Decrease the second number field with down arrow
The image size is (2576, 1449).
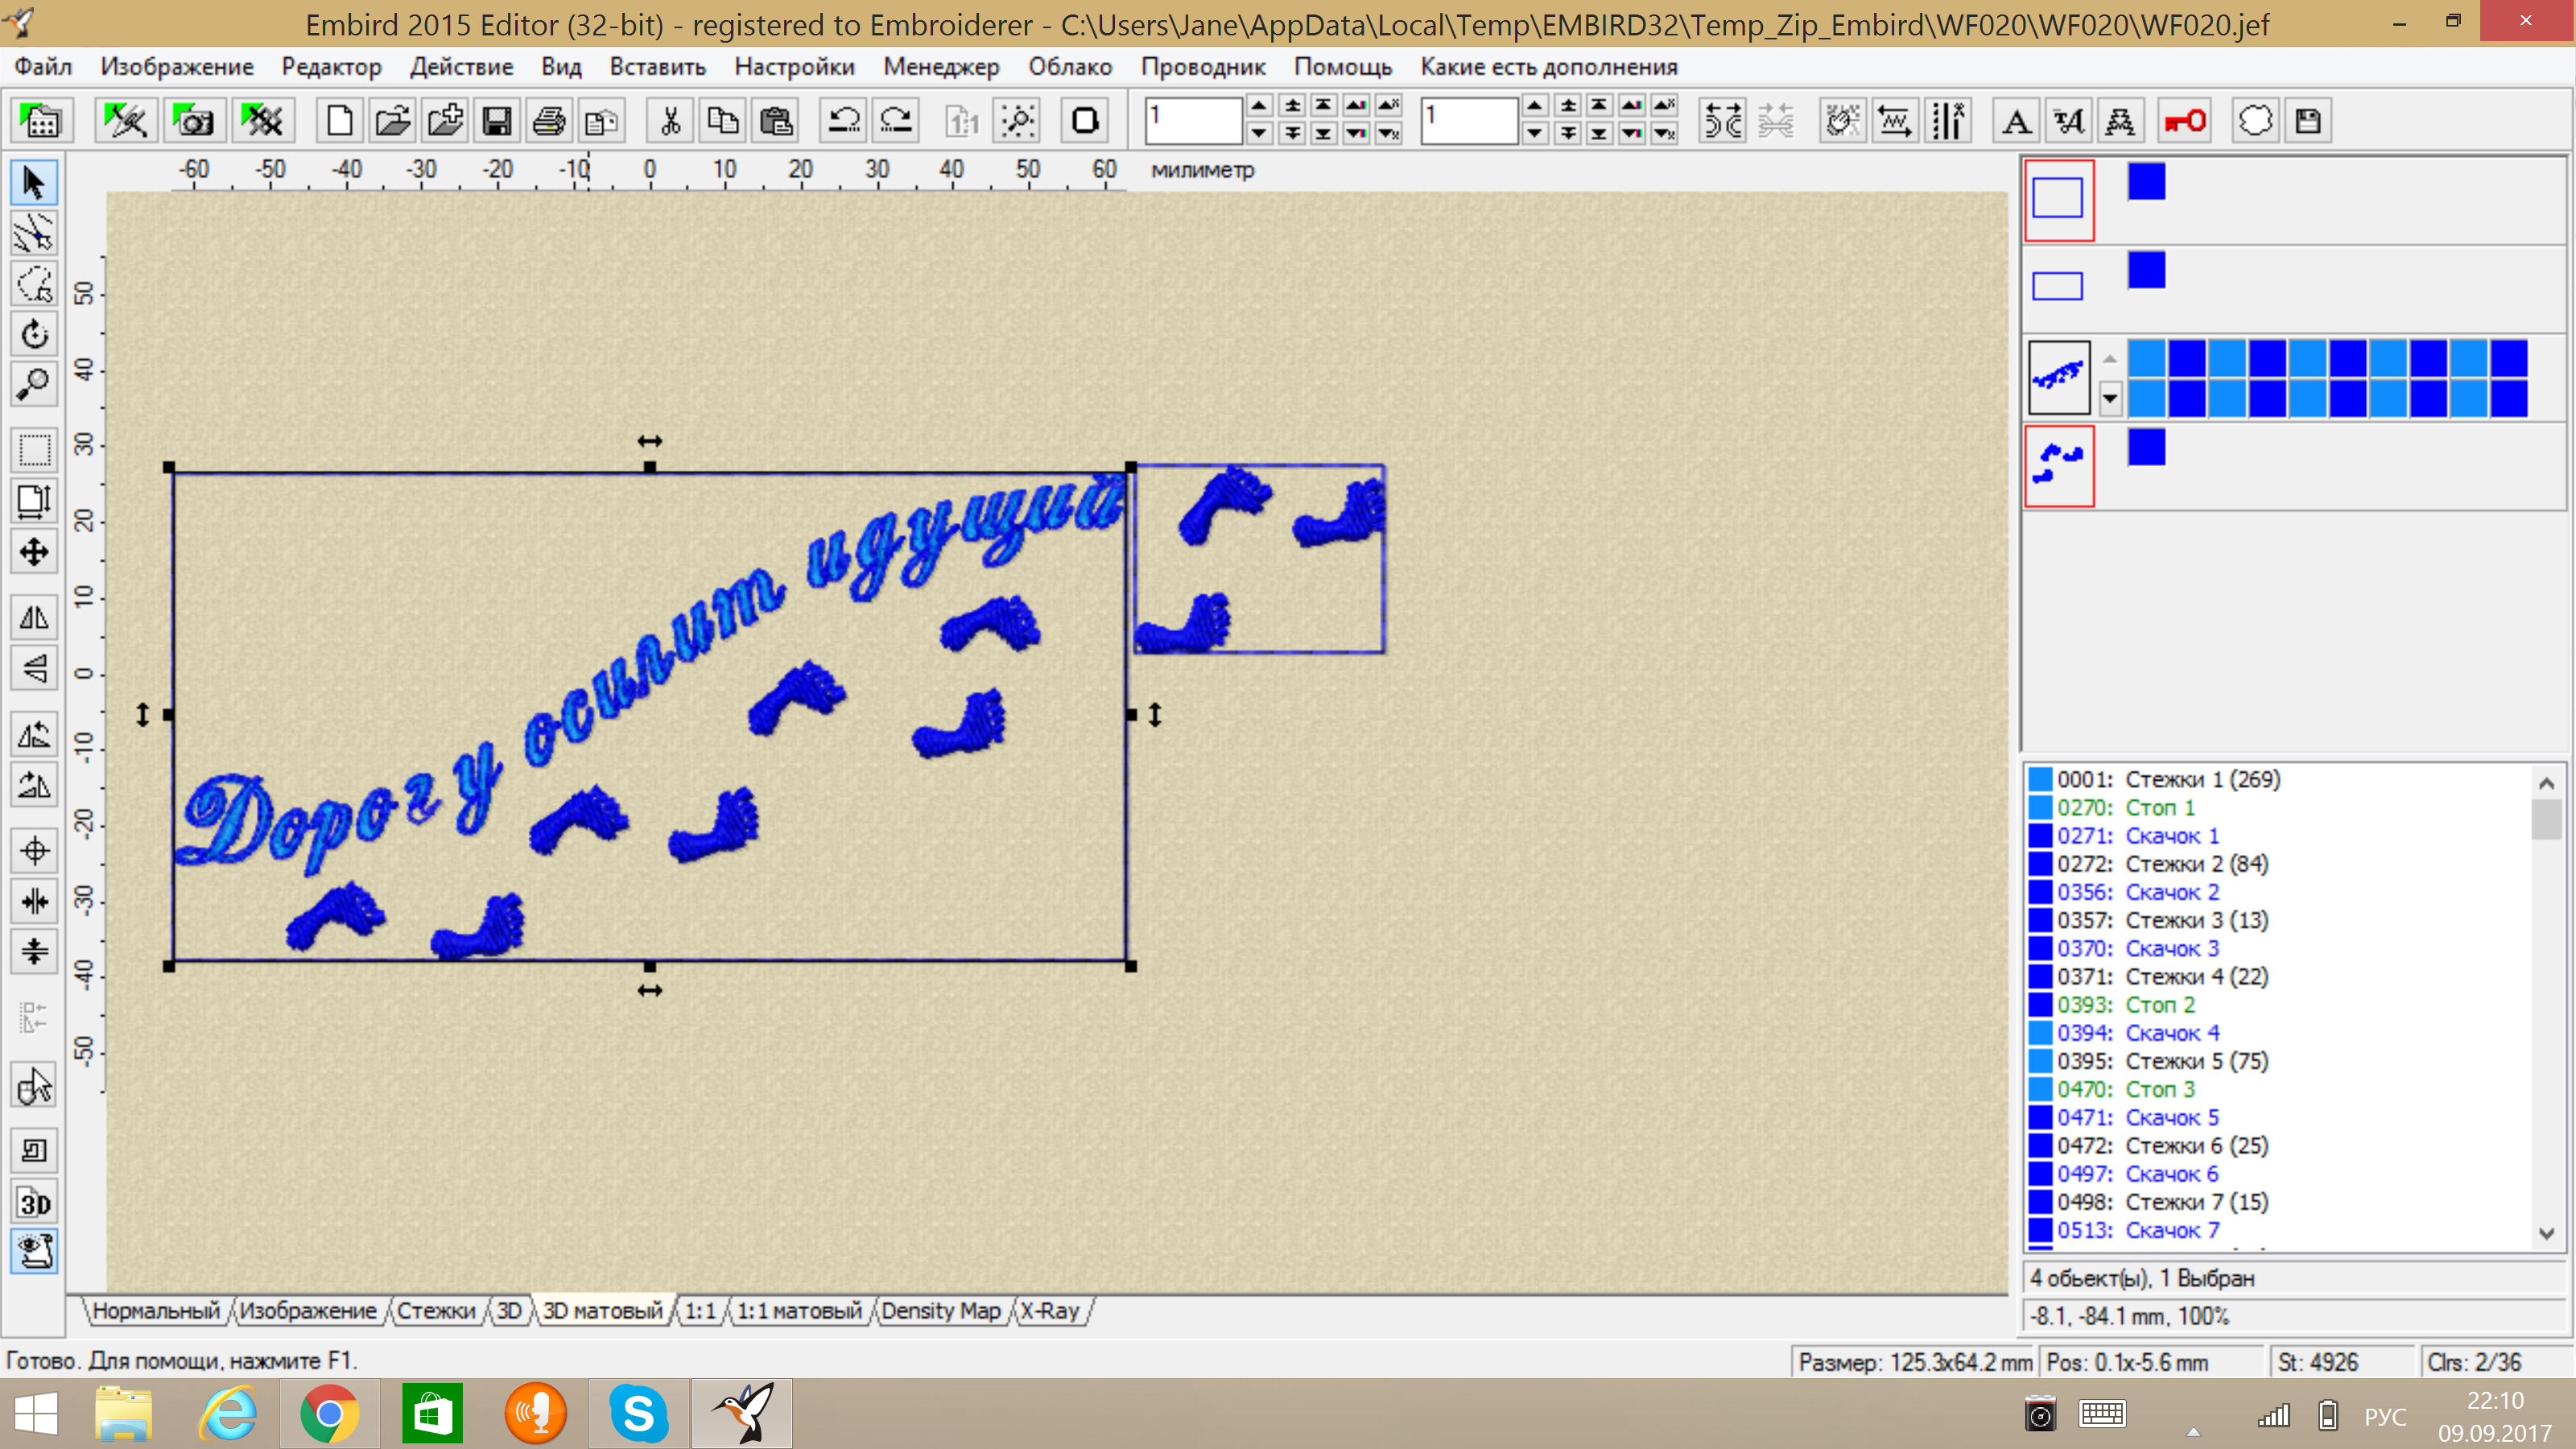pyautogui.click(x=1535, y=133)
